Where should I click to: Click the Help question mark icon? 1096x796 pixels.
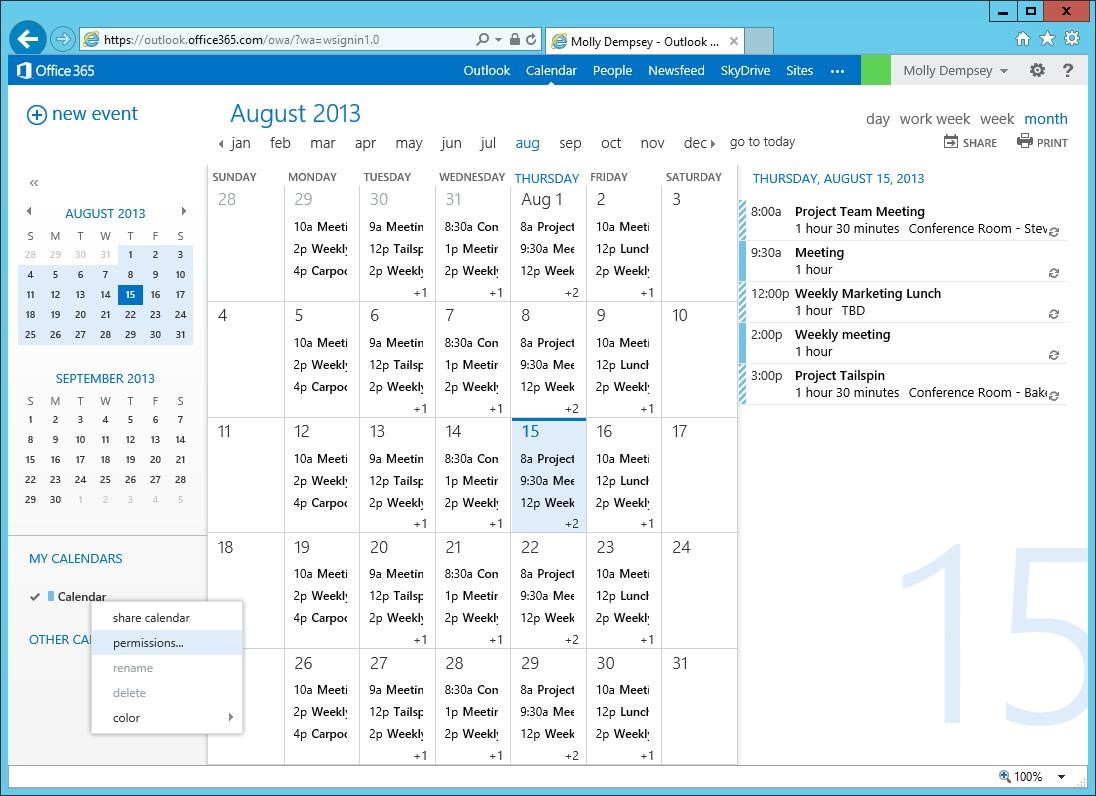click(x=1068, y=70)
